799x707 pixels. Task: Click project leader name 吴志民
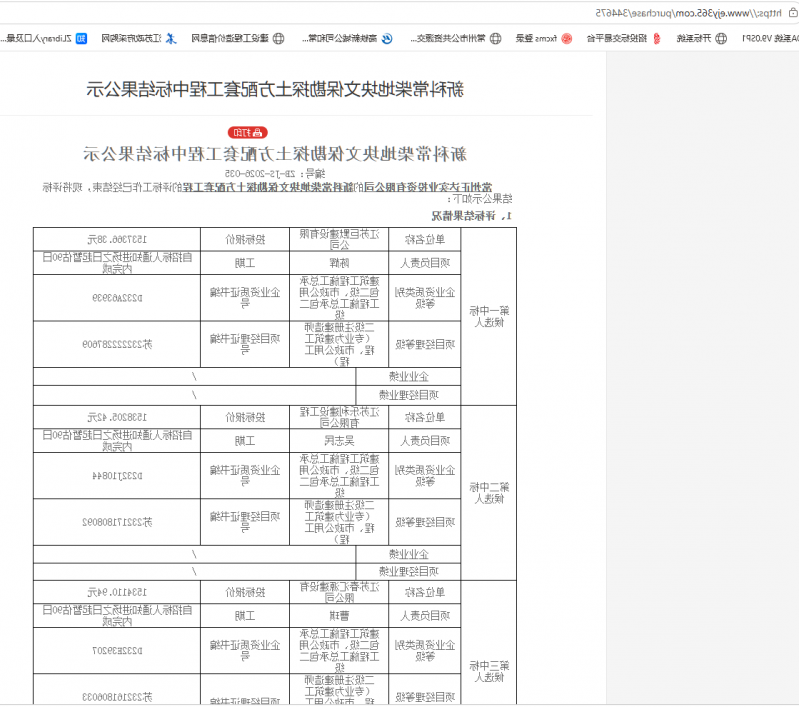pos(339,440)
